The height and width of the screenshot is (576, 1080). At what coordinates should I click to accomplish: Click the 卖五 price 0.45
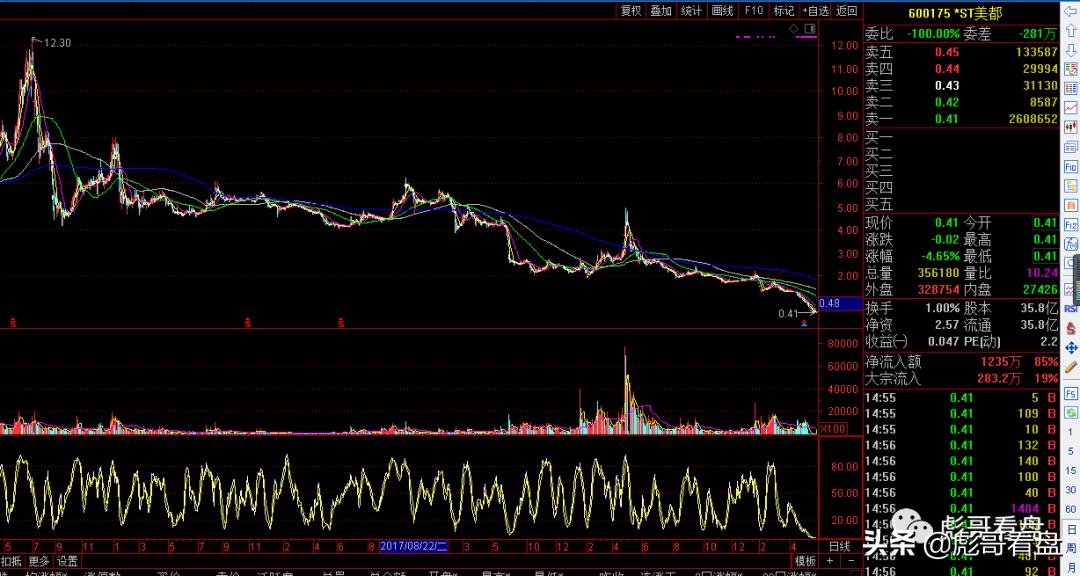(947, 52)
